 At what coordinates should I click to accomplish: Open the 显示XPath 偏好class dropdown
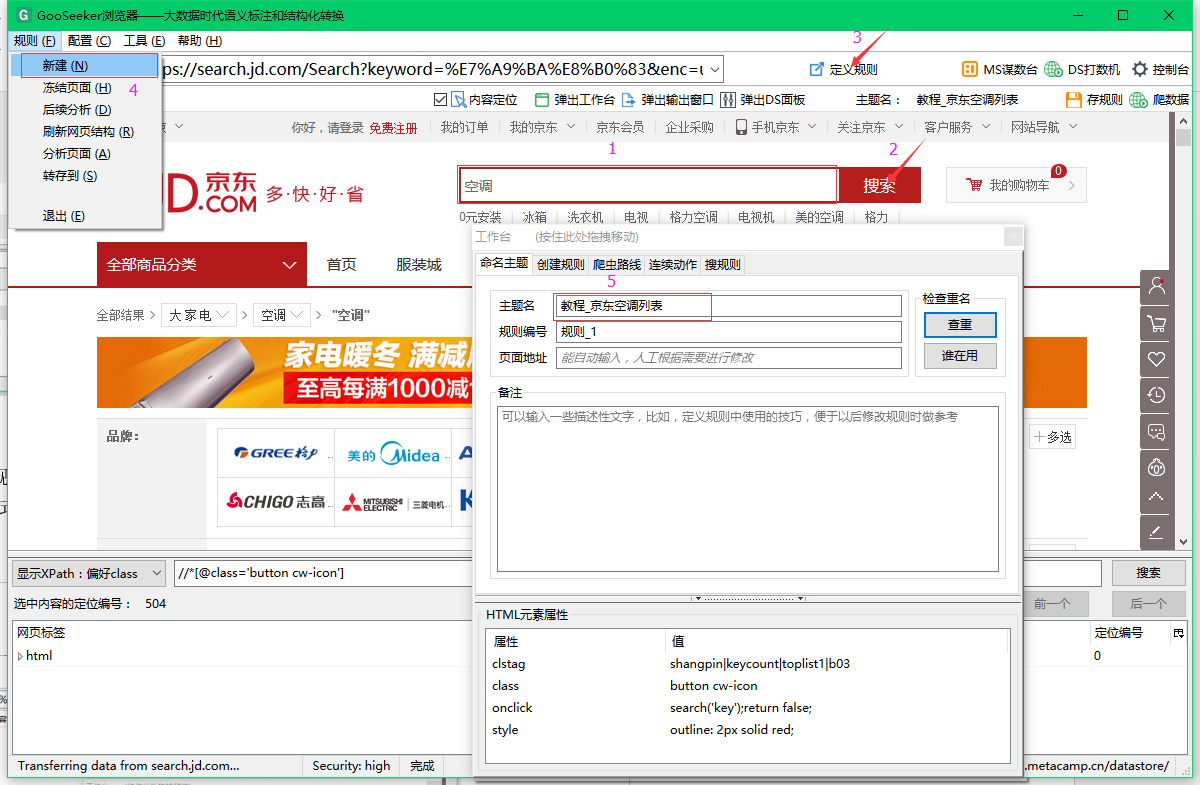89,573
